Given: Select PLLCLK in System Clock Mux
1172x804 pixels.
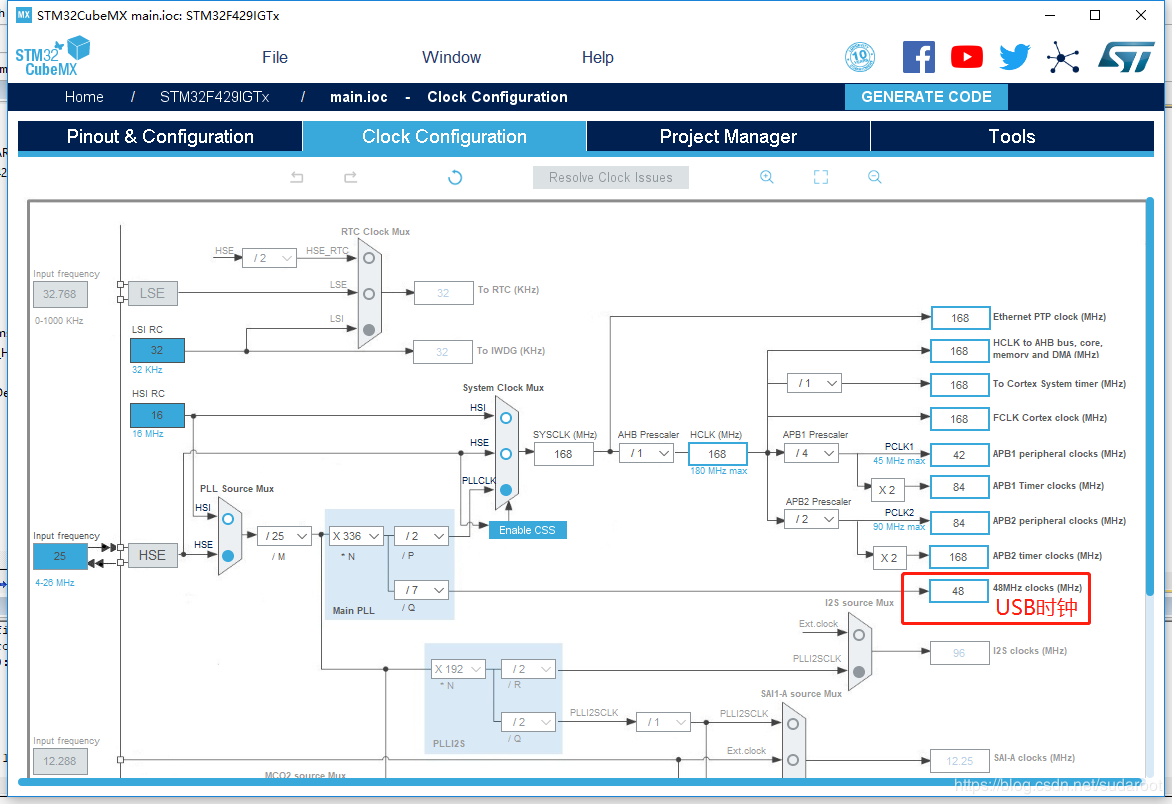Looking at the screenshot, I should [506, 489].
